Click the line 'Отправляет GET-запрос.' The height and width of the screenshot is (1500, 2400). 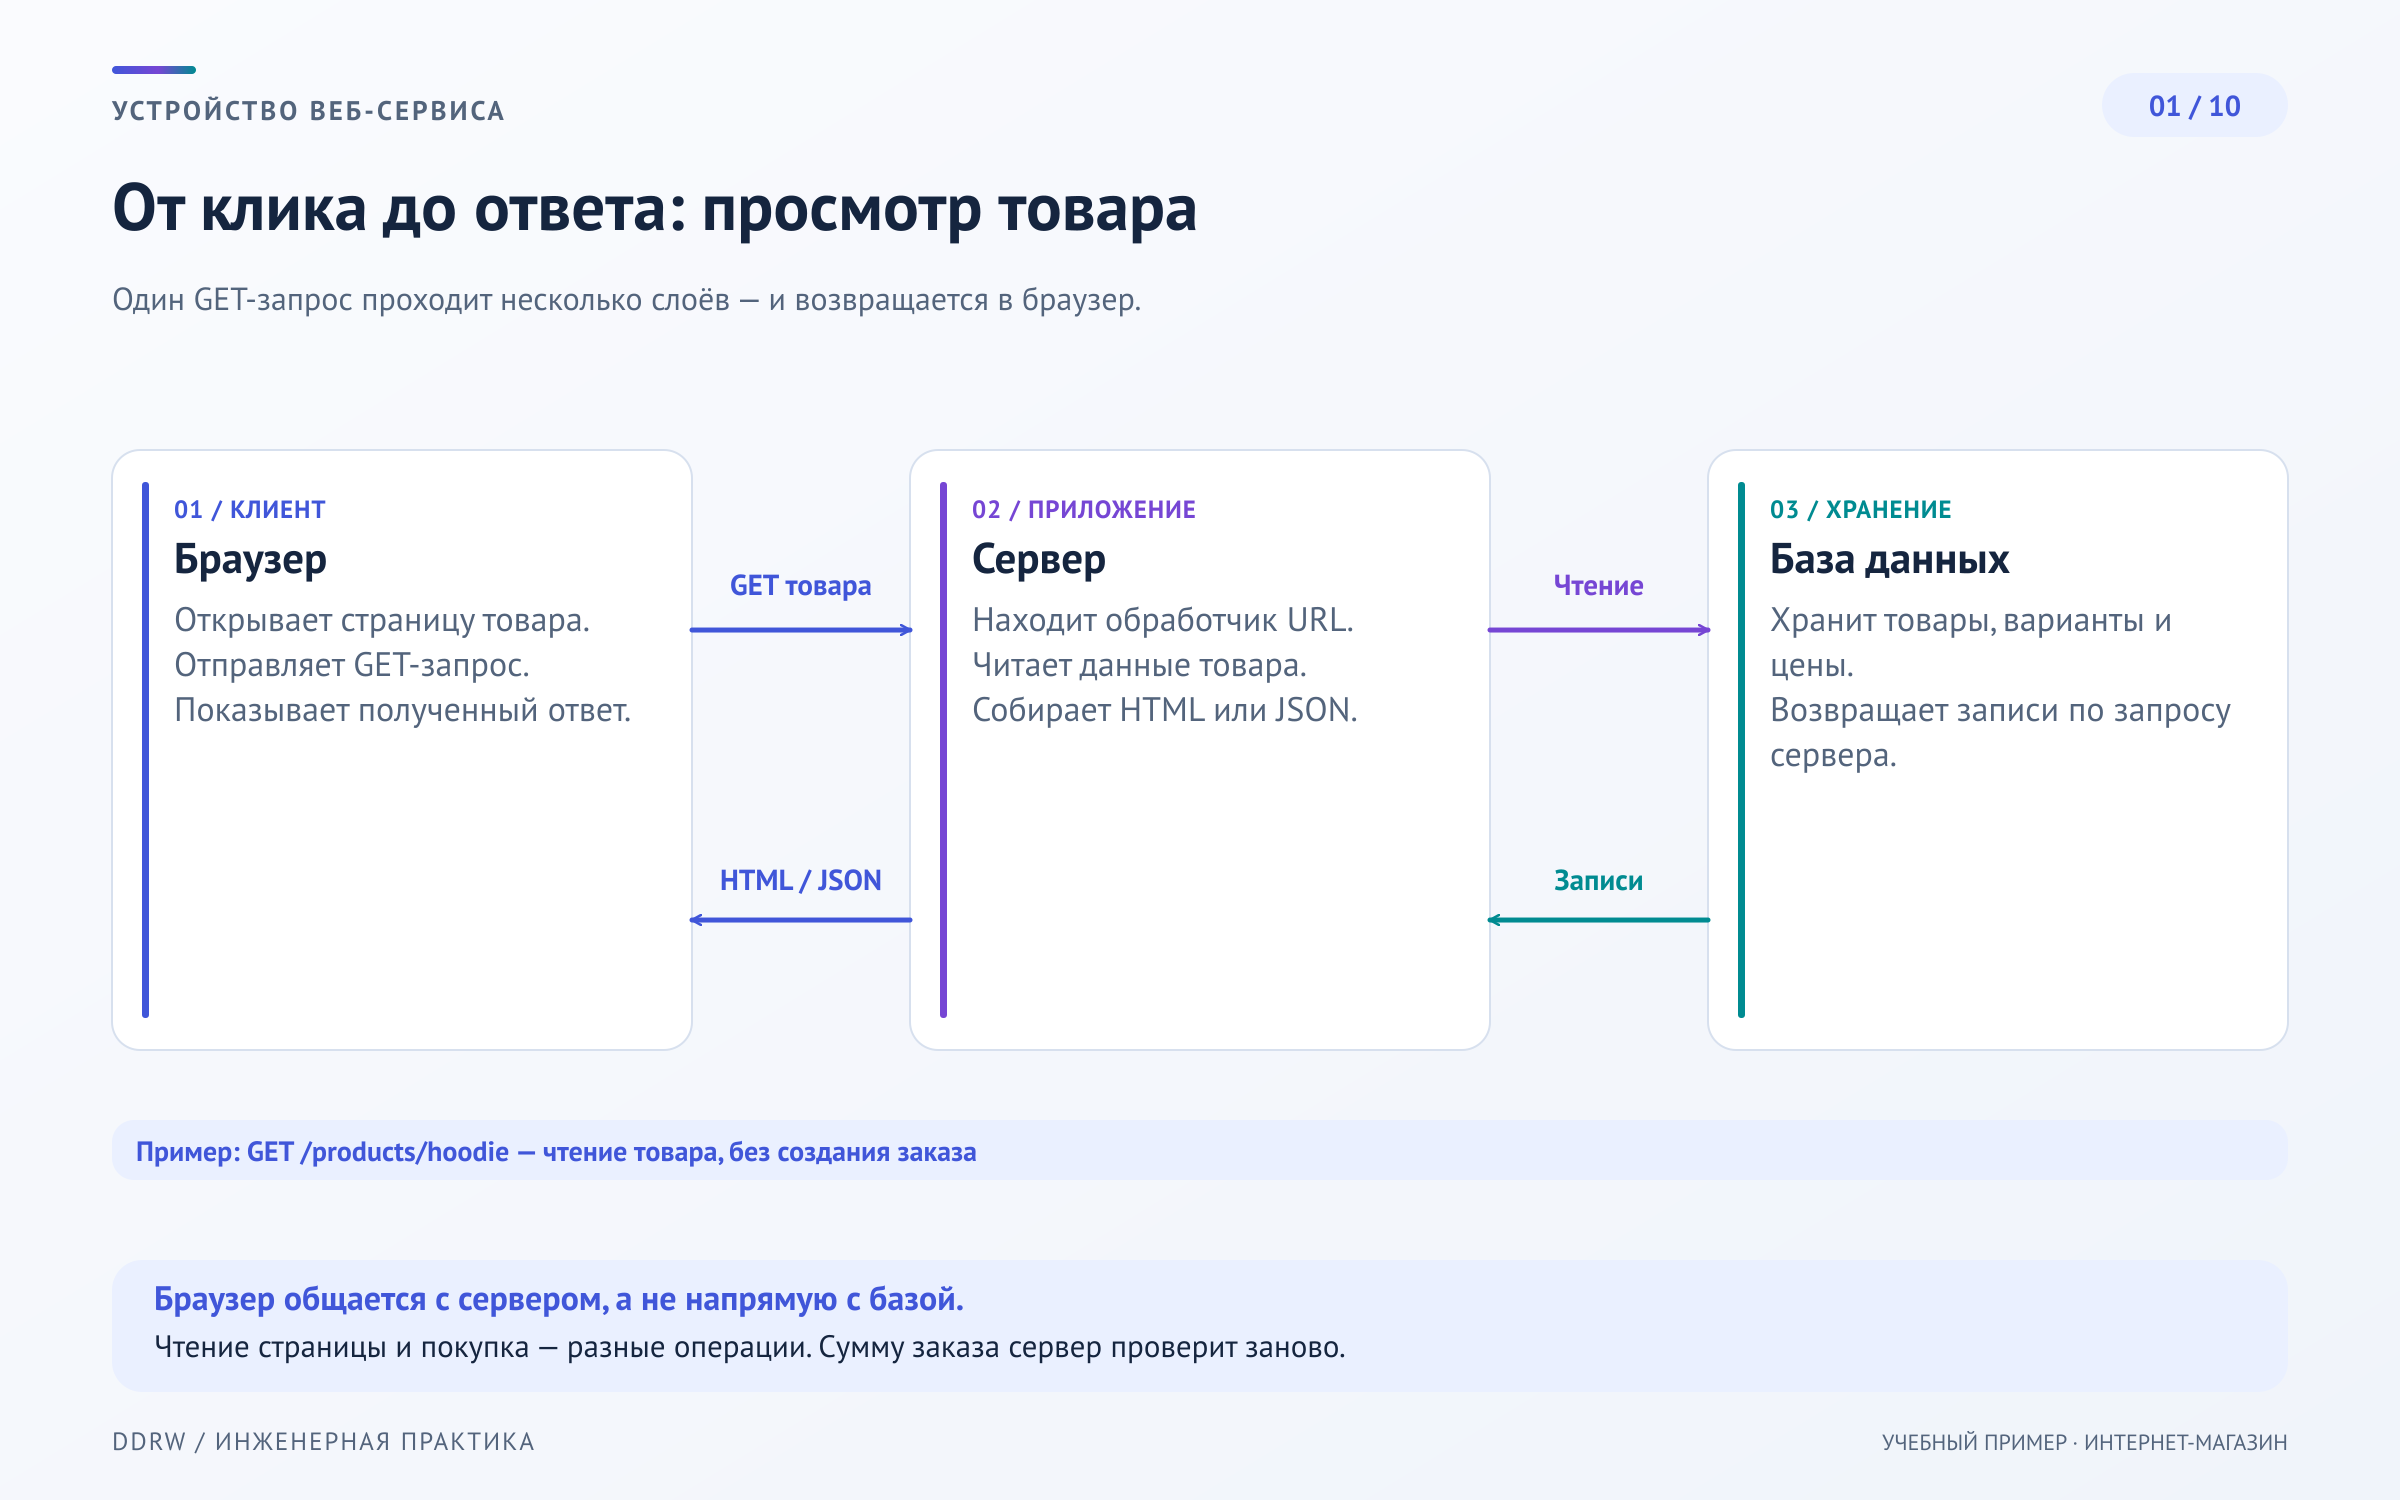352,666
